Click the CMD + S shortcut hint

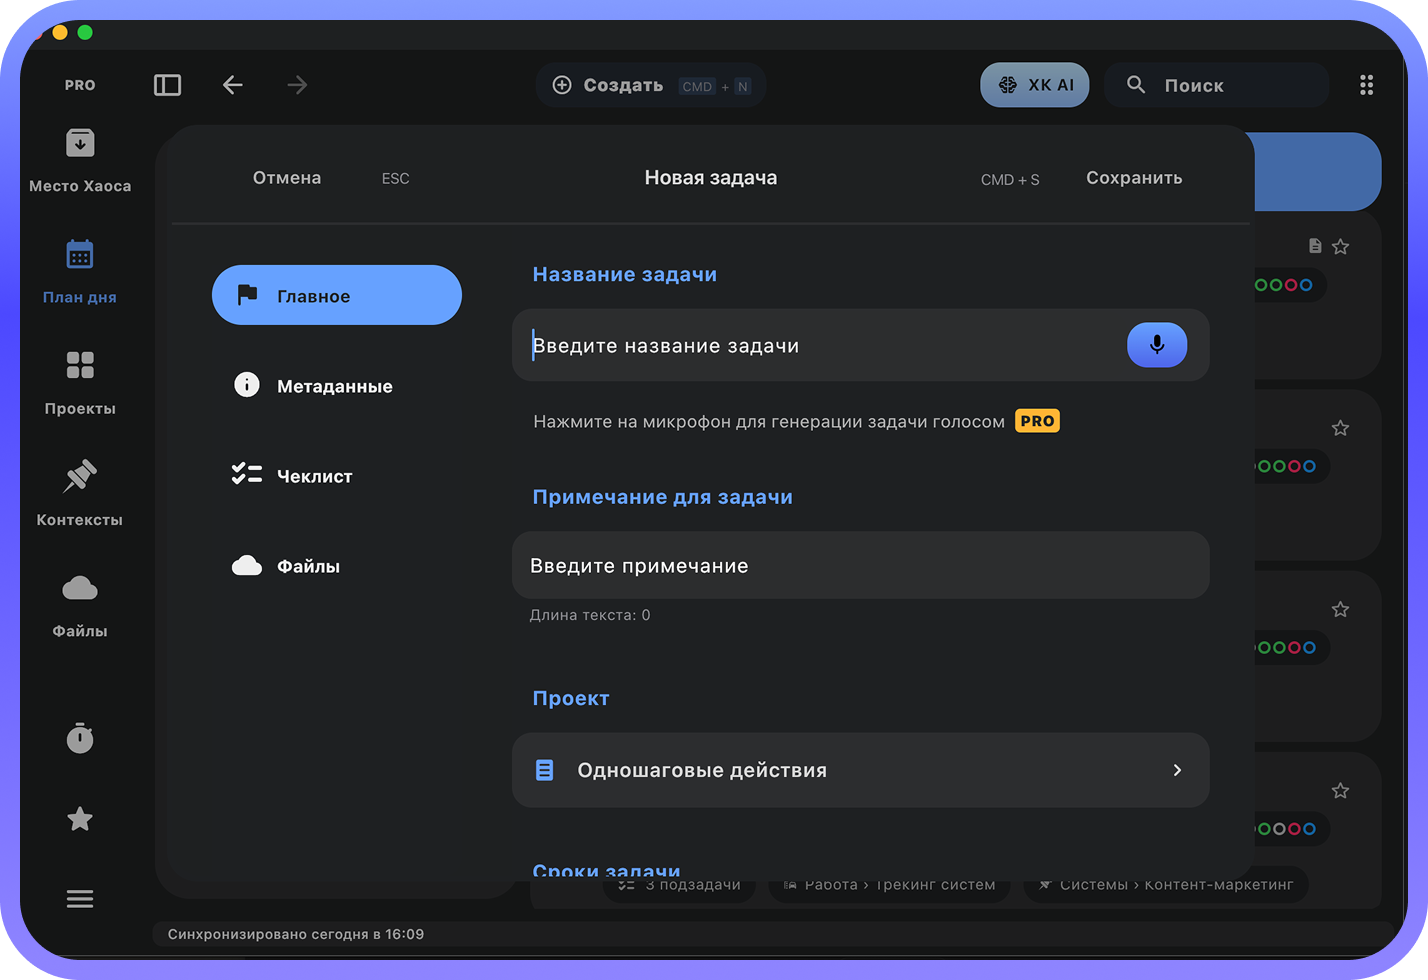1010,180
